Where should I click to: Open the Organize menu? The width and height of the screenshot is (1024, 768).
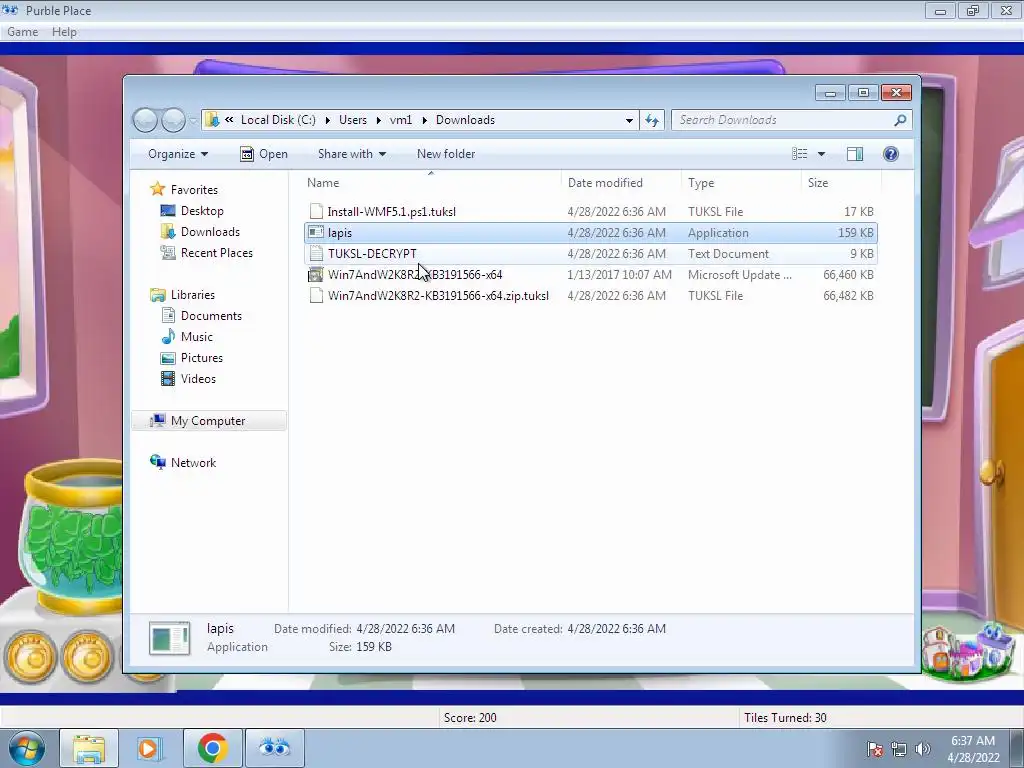[178, 154]
